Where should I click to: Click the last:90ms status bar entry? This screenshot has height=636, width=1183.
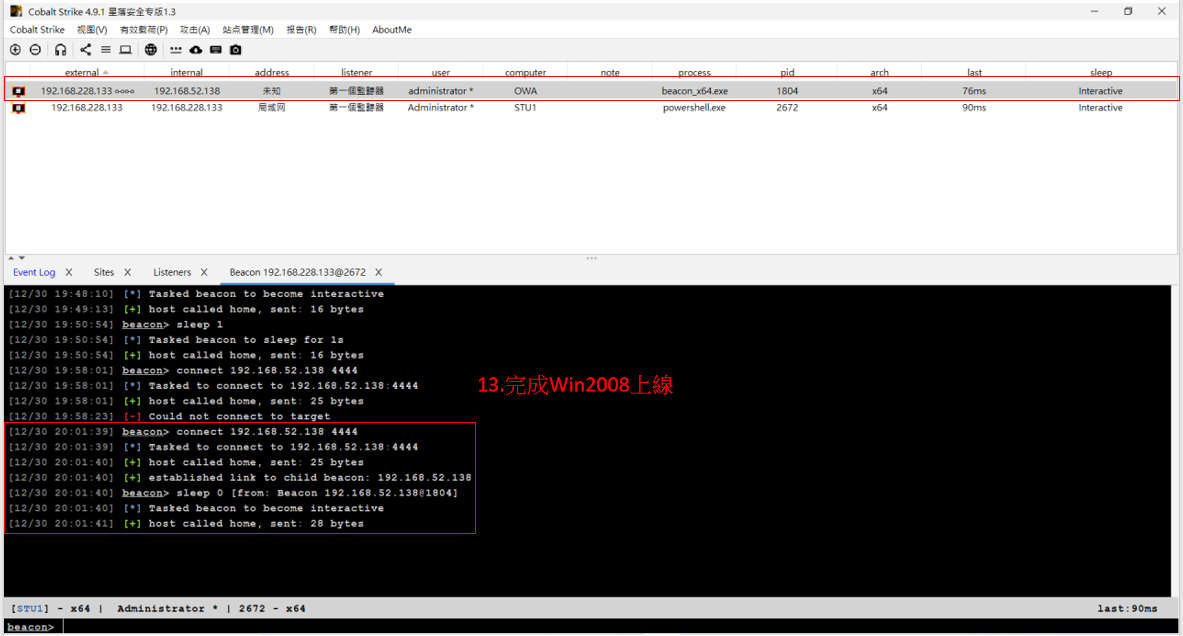[1127, 608]
